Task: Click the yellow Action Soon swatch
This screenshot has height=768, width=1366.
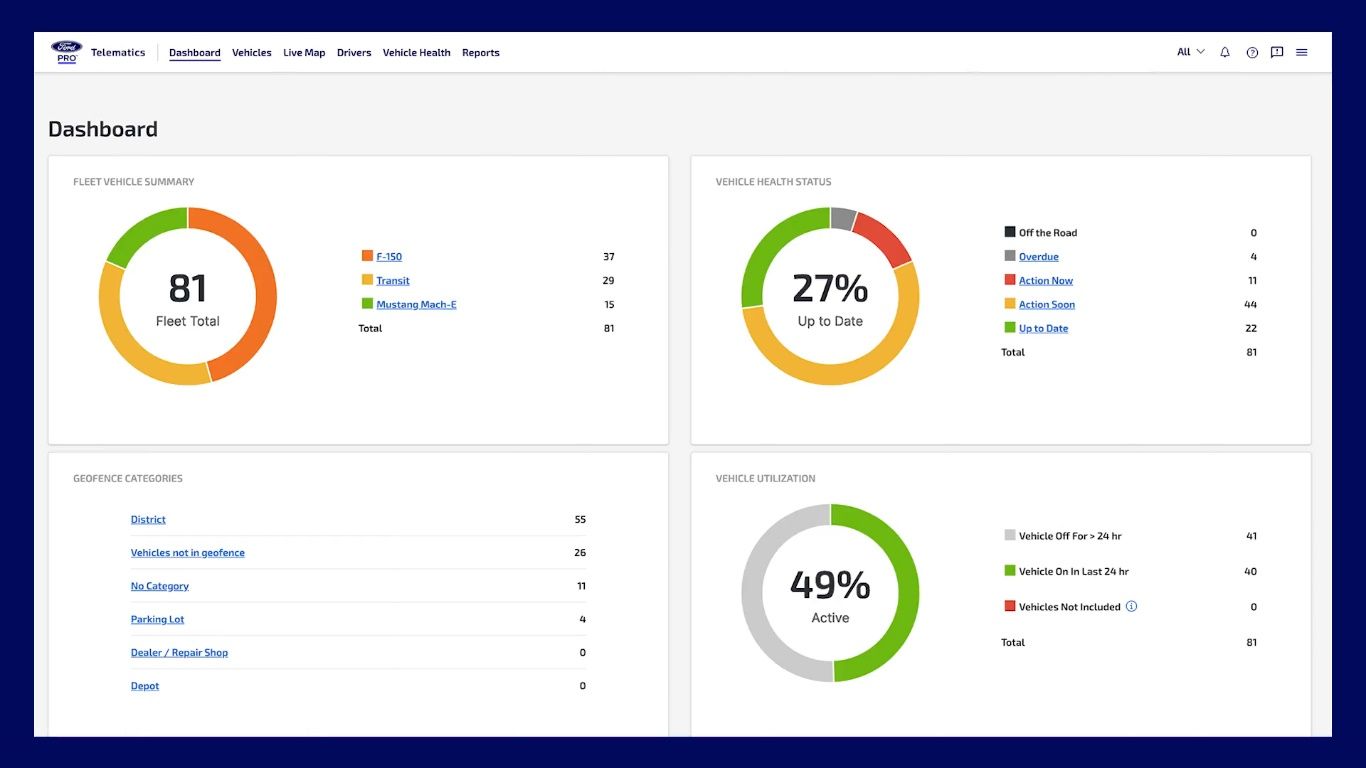Action: [x=1010, y=304]
